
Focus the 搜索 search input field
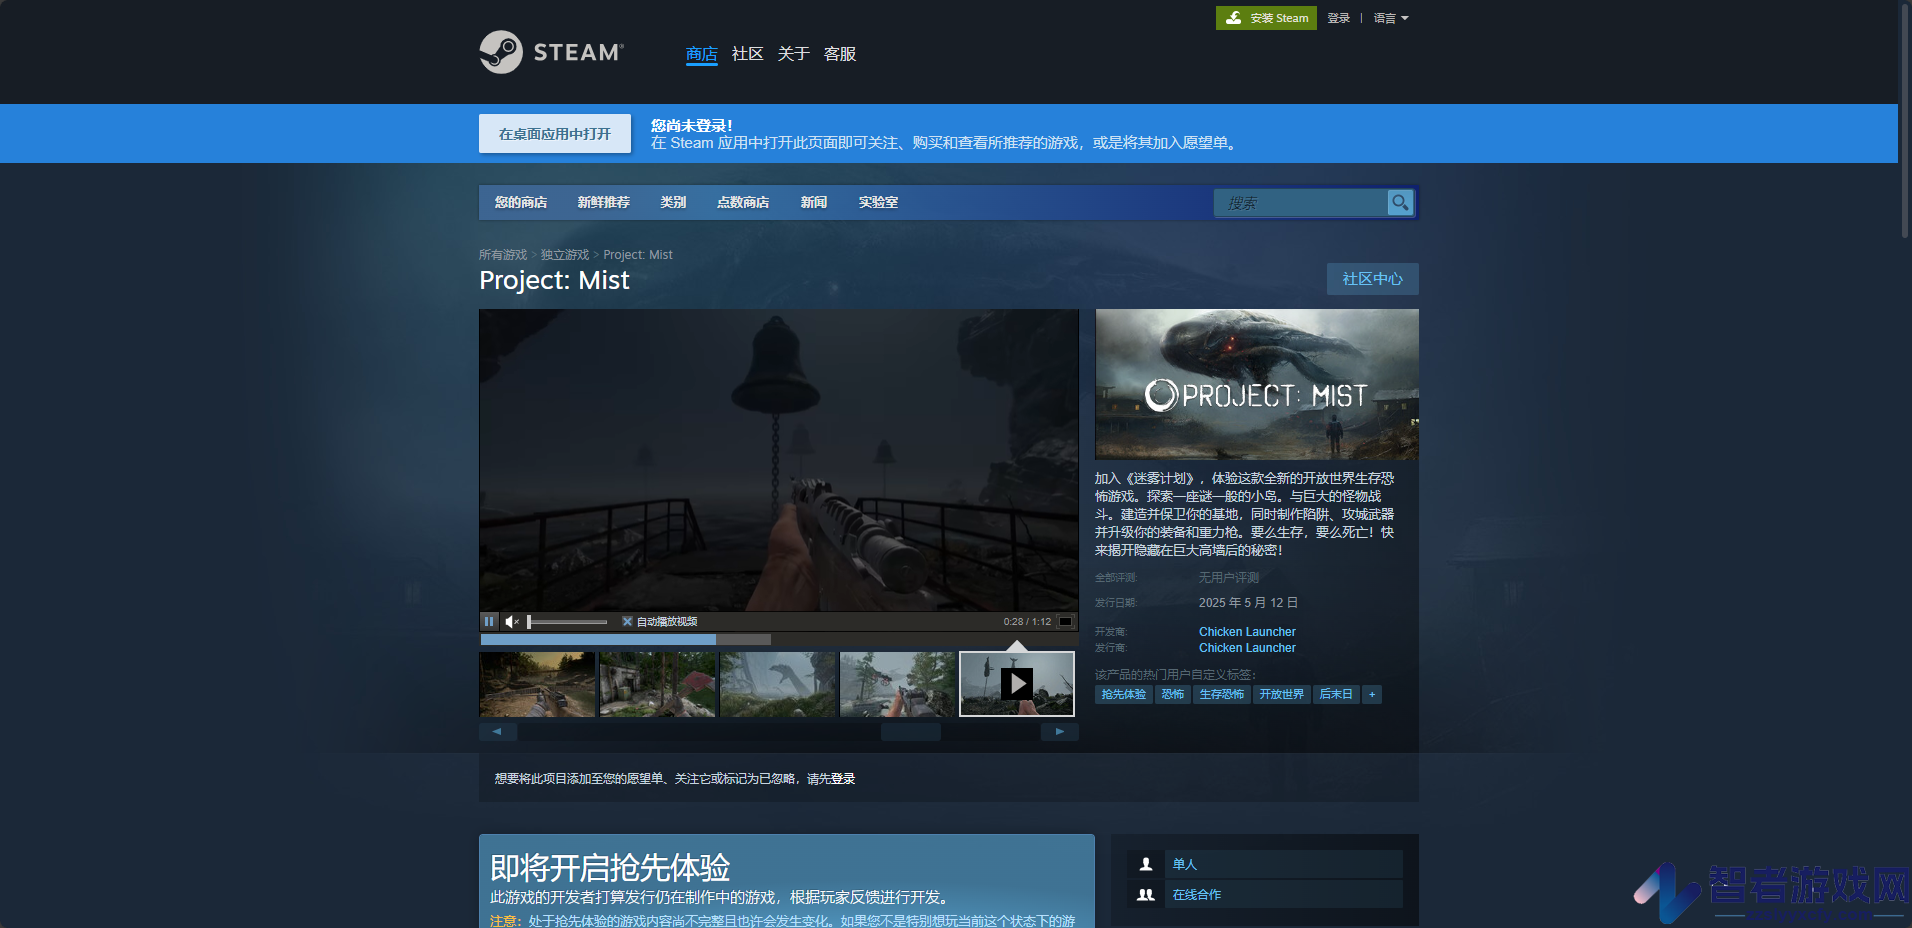[x=1301, y=203]
